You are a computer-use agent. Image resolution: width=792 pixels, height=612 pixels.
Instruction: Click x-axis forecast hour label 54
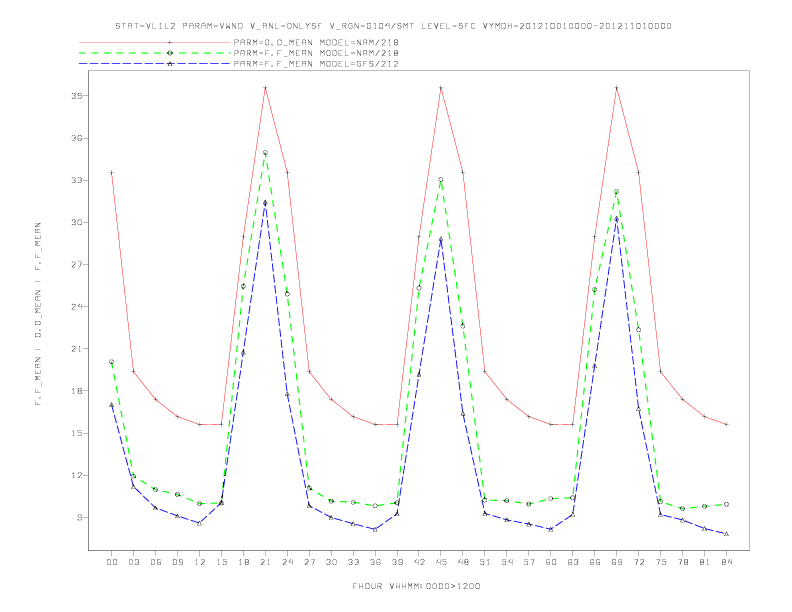click(507, 562)
